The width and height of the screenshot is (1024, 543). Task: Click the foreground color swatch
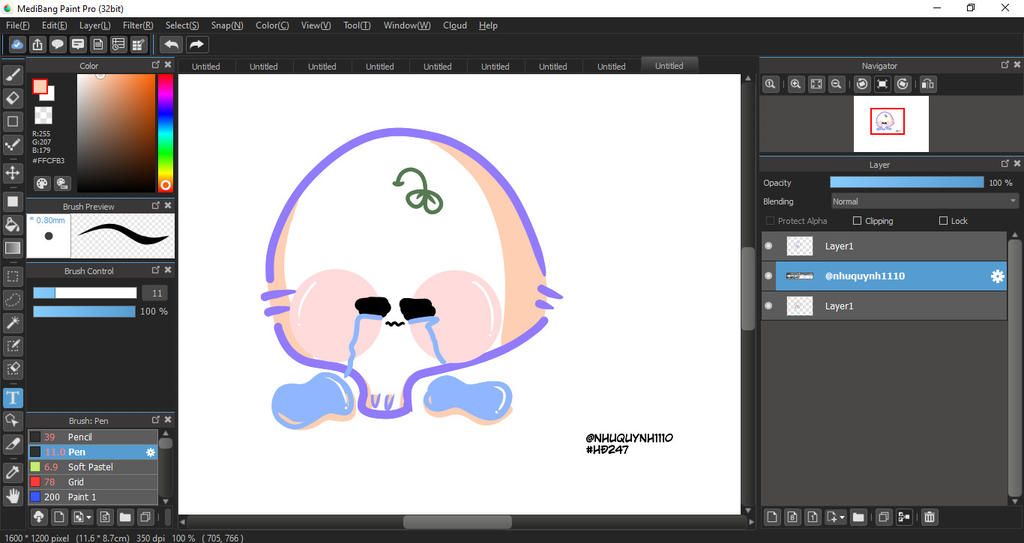(x=40, y=87)
